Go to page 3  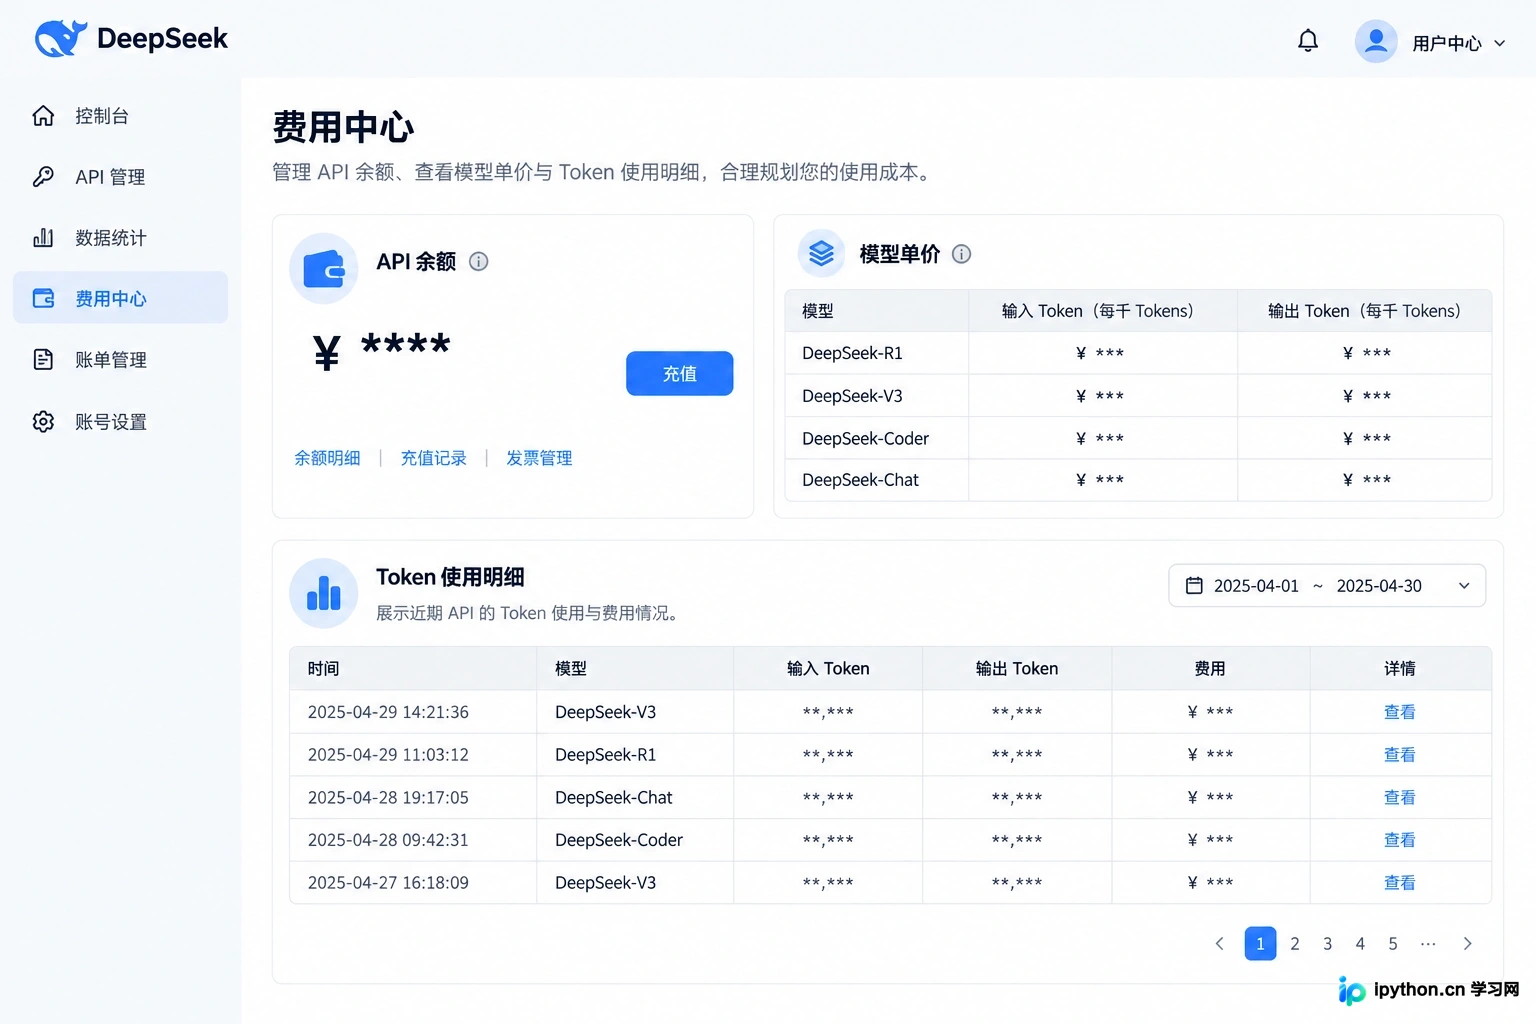1328,944
